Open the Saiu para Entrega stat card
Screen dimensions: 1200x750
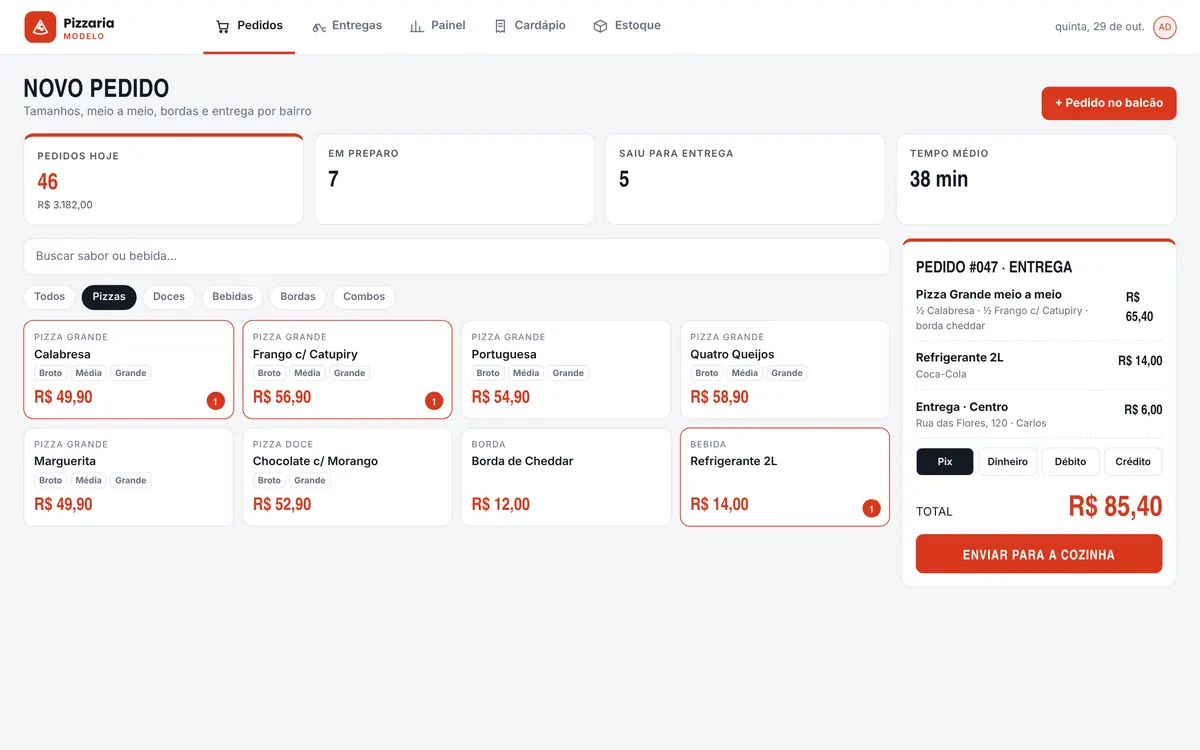(x=745, y=179)
